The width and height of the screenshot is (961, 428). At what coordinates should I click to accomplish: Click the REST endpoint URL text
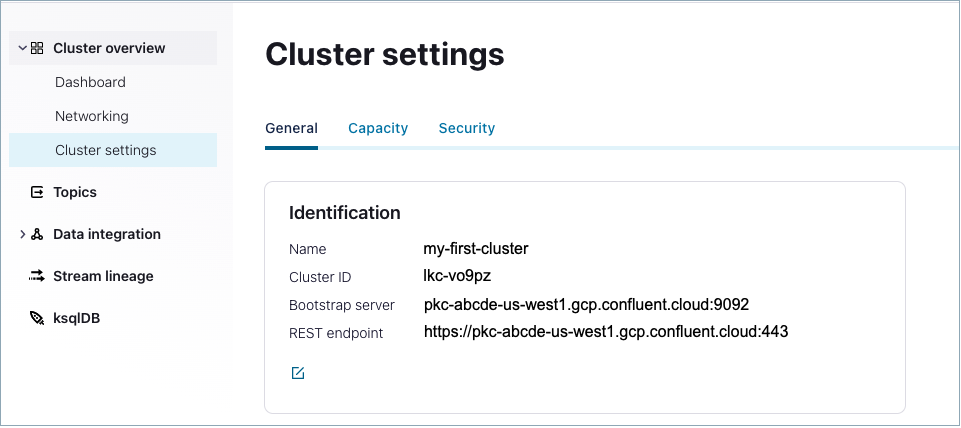pos(606,332)
